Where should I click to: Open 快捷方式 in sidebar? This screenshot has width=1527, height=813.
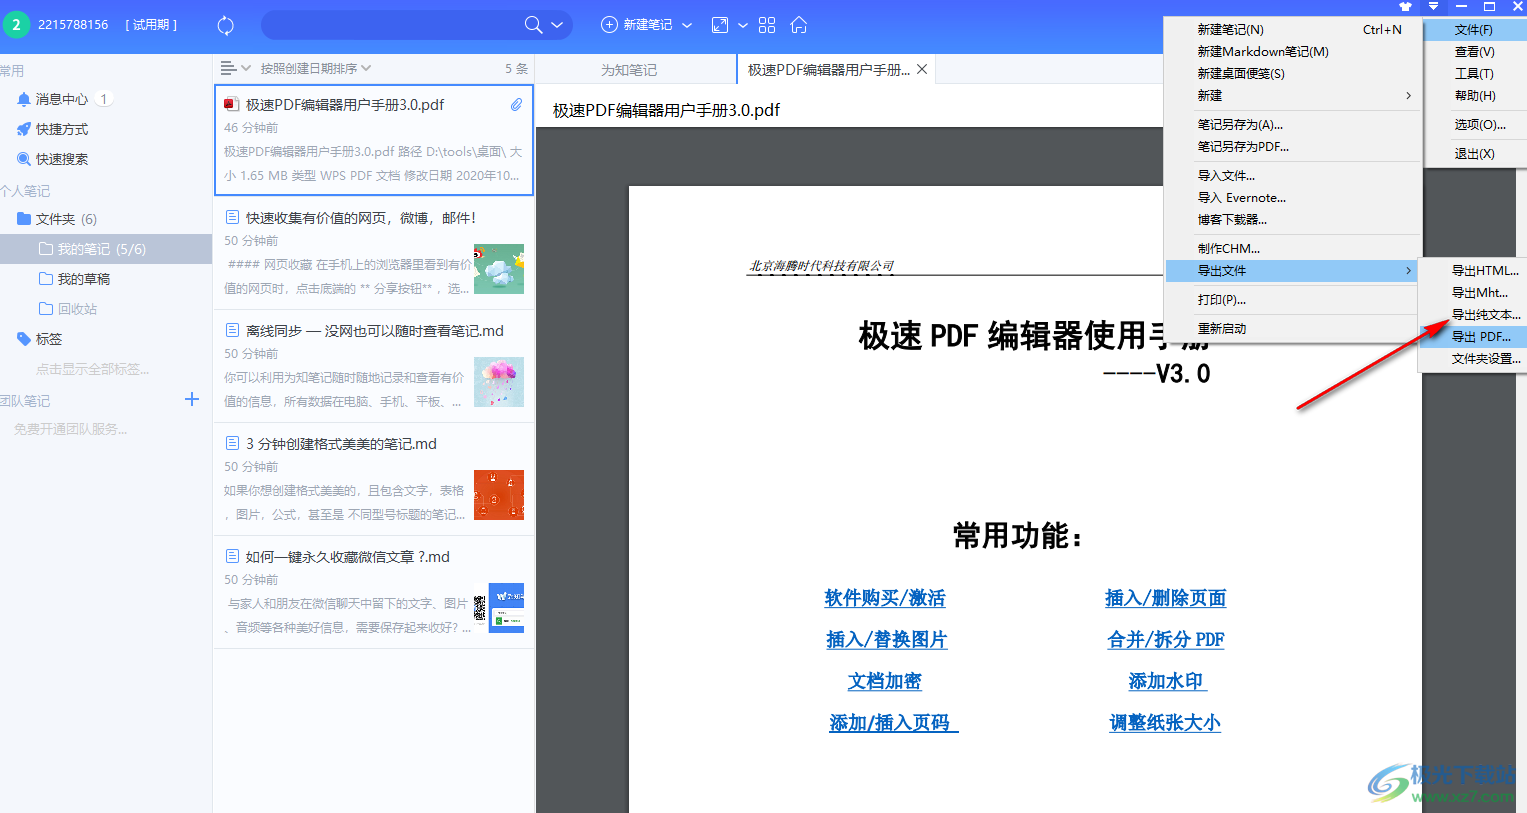(62, 129)
